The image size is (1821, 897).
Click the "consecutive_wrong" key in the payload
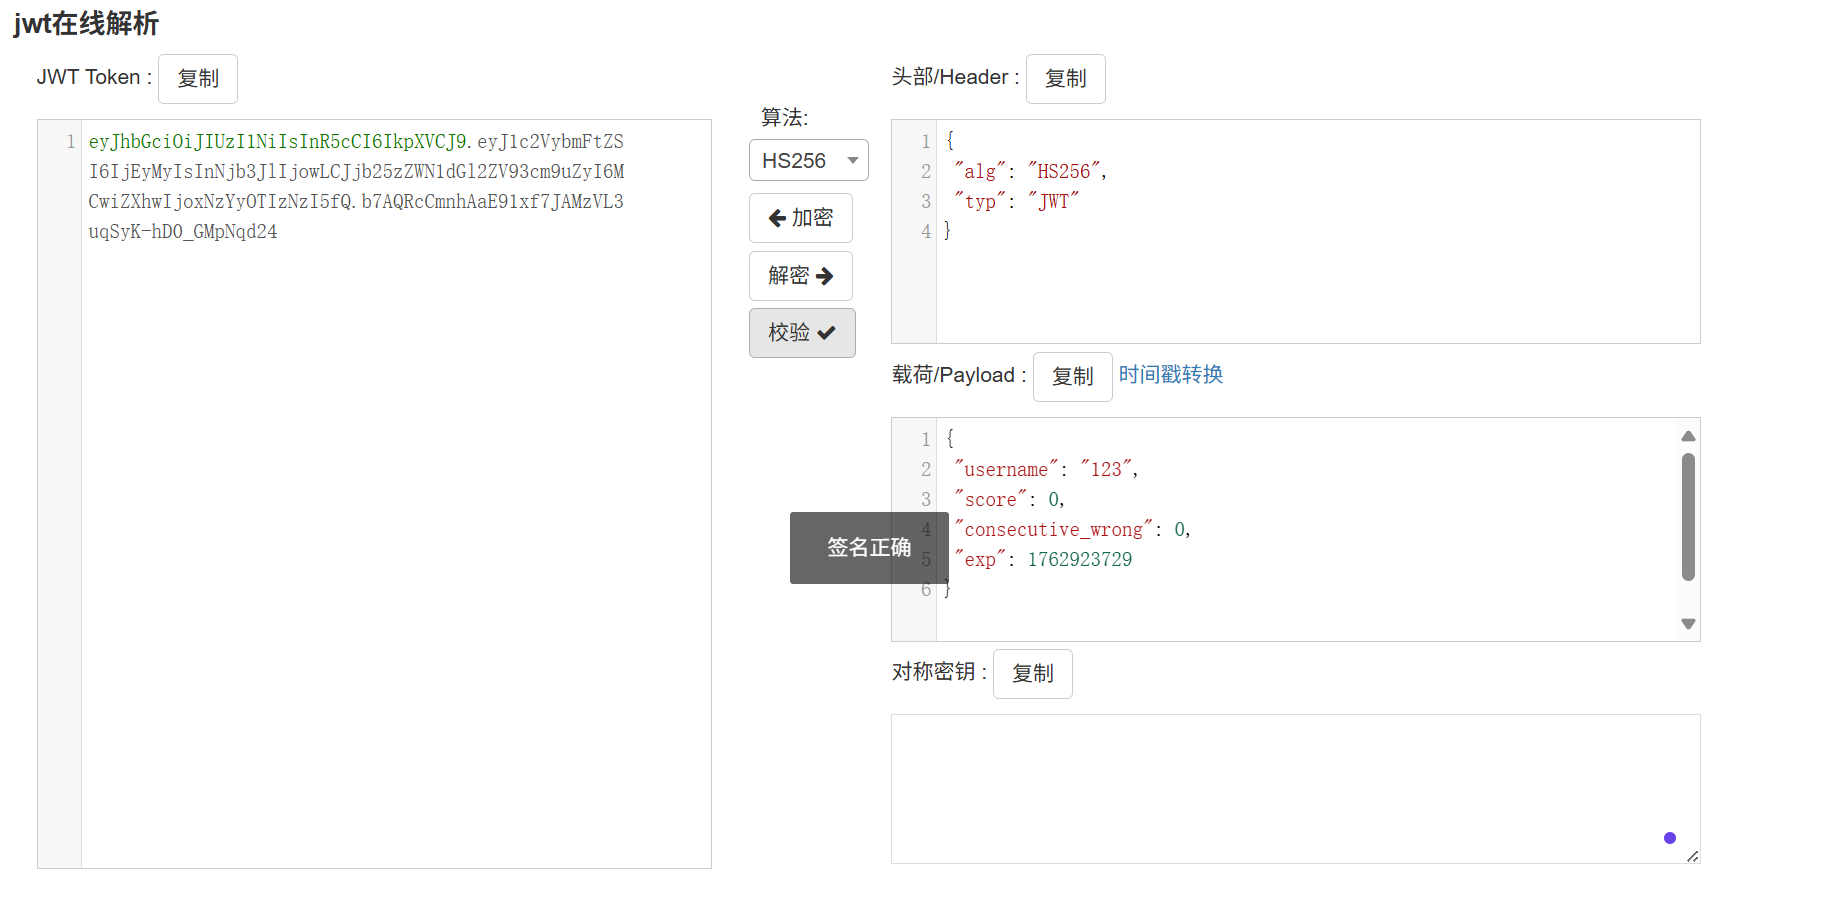click(x=1053, y=530)
